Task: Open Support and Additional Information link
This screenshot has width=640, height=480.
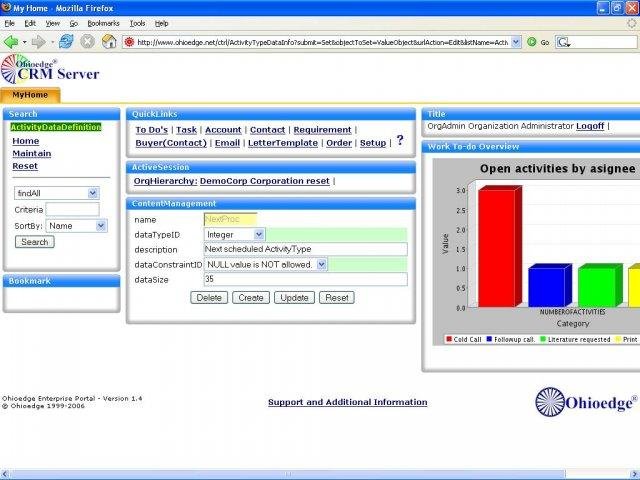Action: [x=348, y=402]
